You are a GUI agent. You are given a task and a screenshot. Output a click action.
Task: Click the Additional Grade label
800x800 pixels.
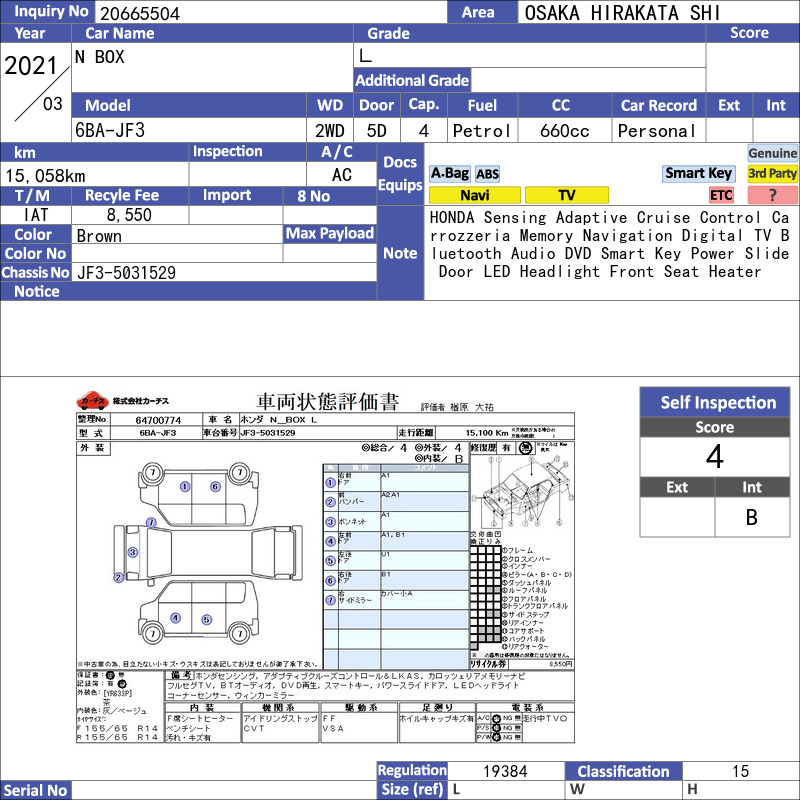click(x=412, y=80)
